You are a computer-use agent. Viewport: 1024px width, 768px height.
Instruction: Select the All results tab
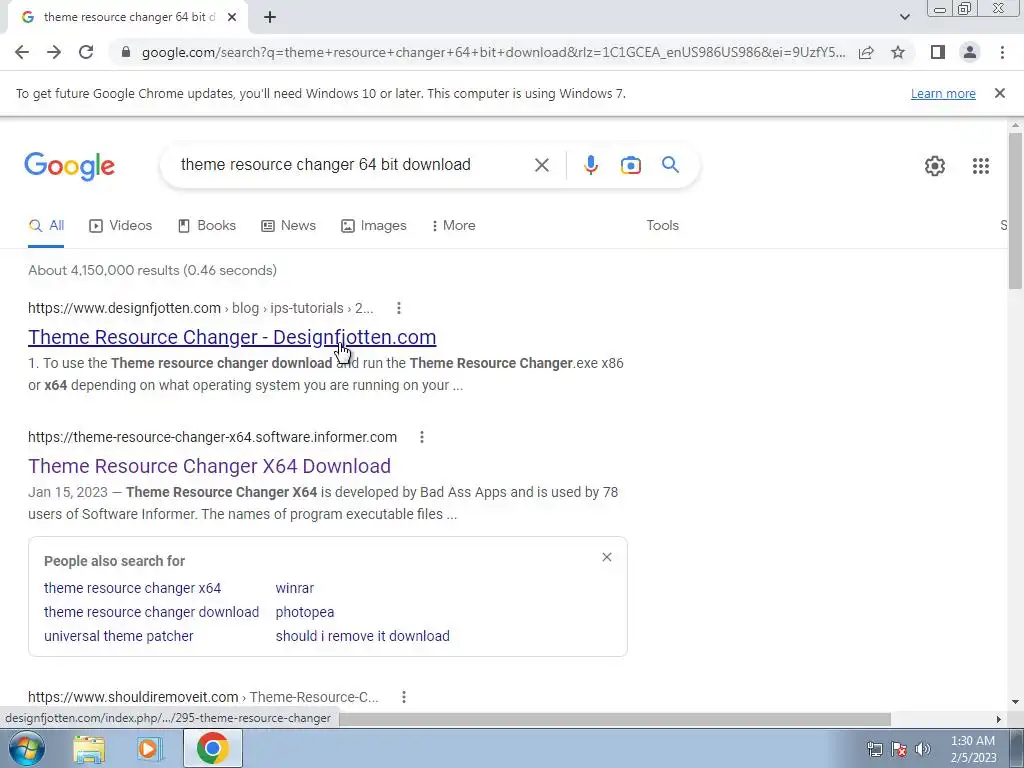point(46,225)
